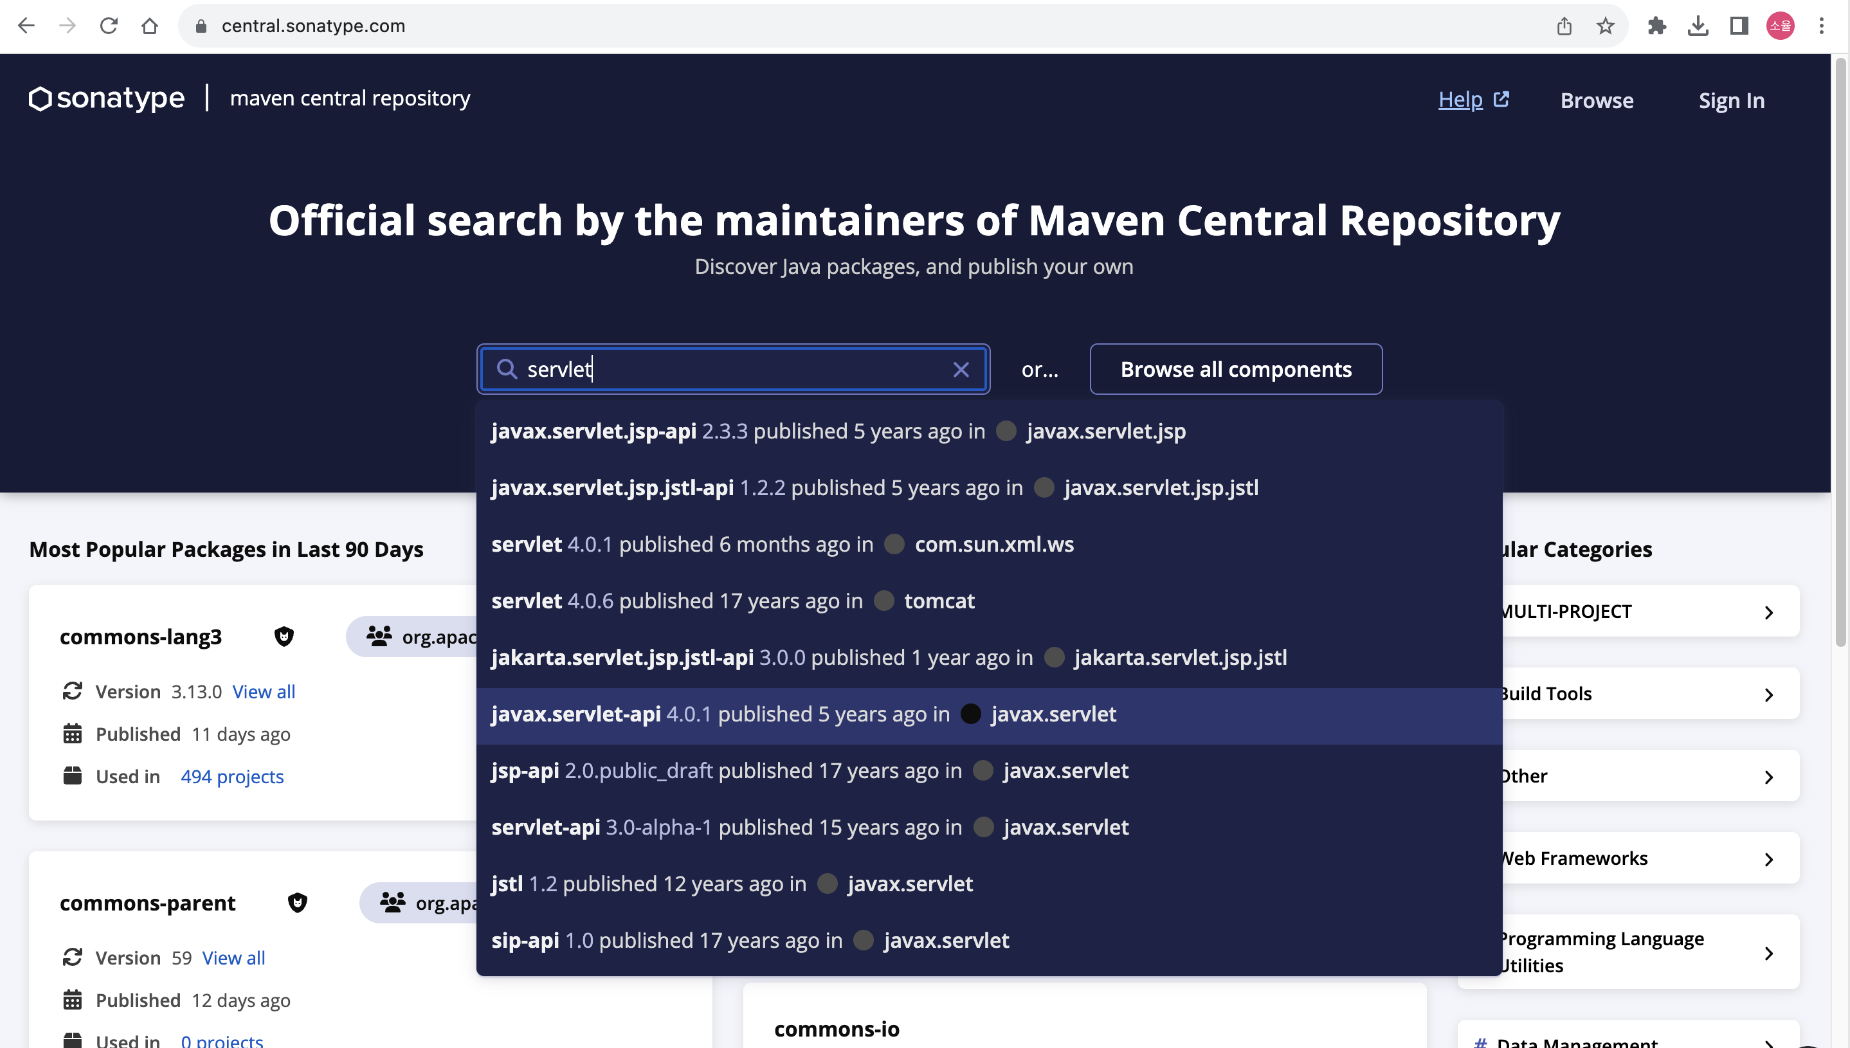Expand the MULTI-PROJECT category chevron

[1768, 612]
